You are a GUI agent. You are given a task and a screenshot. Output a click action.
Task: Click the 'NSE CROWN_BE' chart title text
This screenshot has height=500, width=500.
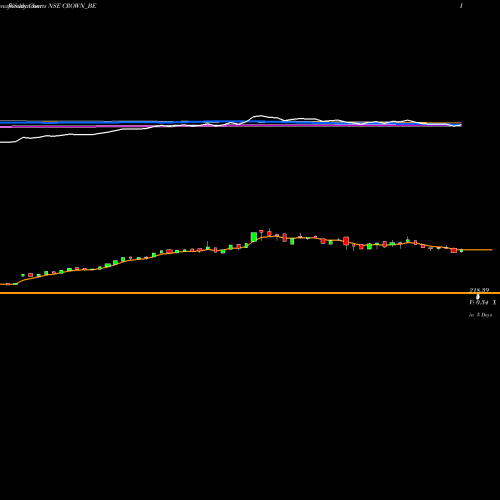[72, 6]
